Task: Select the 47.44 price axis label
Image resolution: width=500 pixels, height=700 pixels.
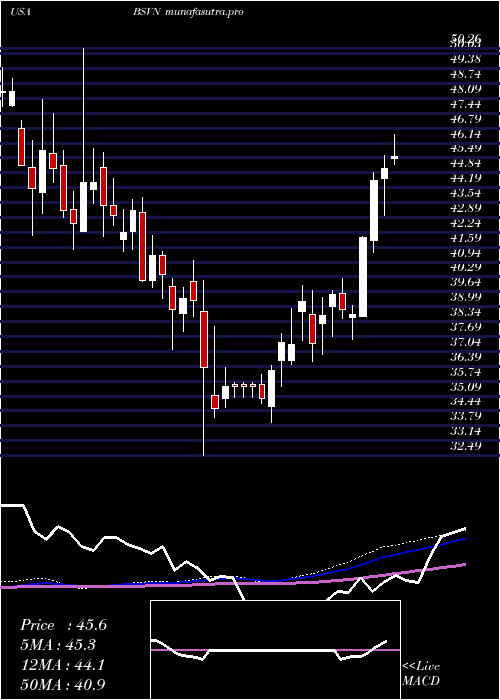Action: point(466,104)
